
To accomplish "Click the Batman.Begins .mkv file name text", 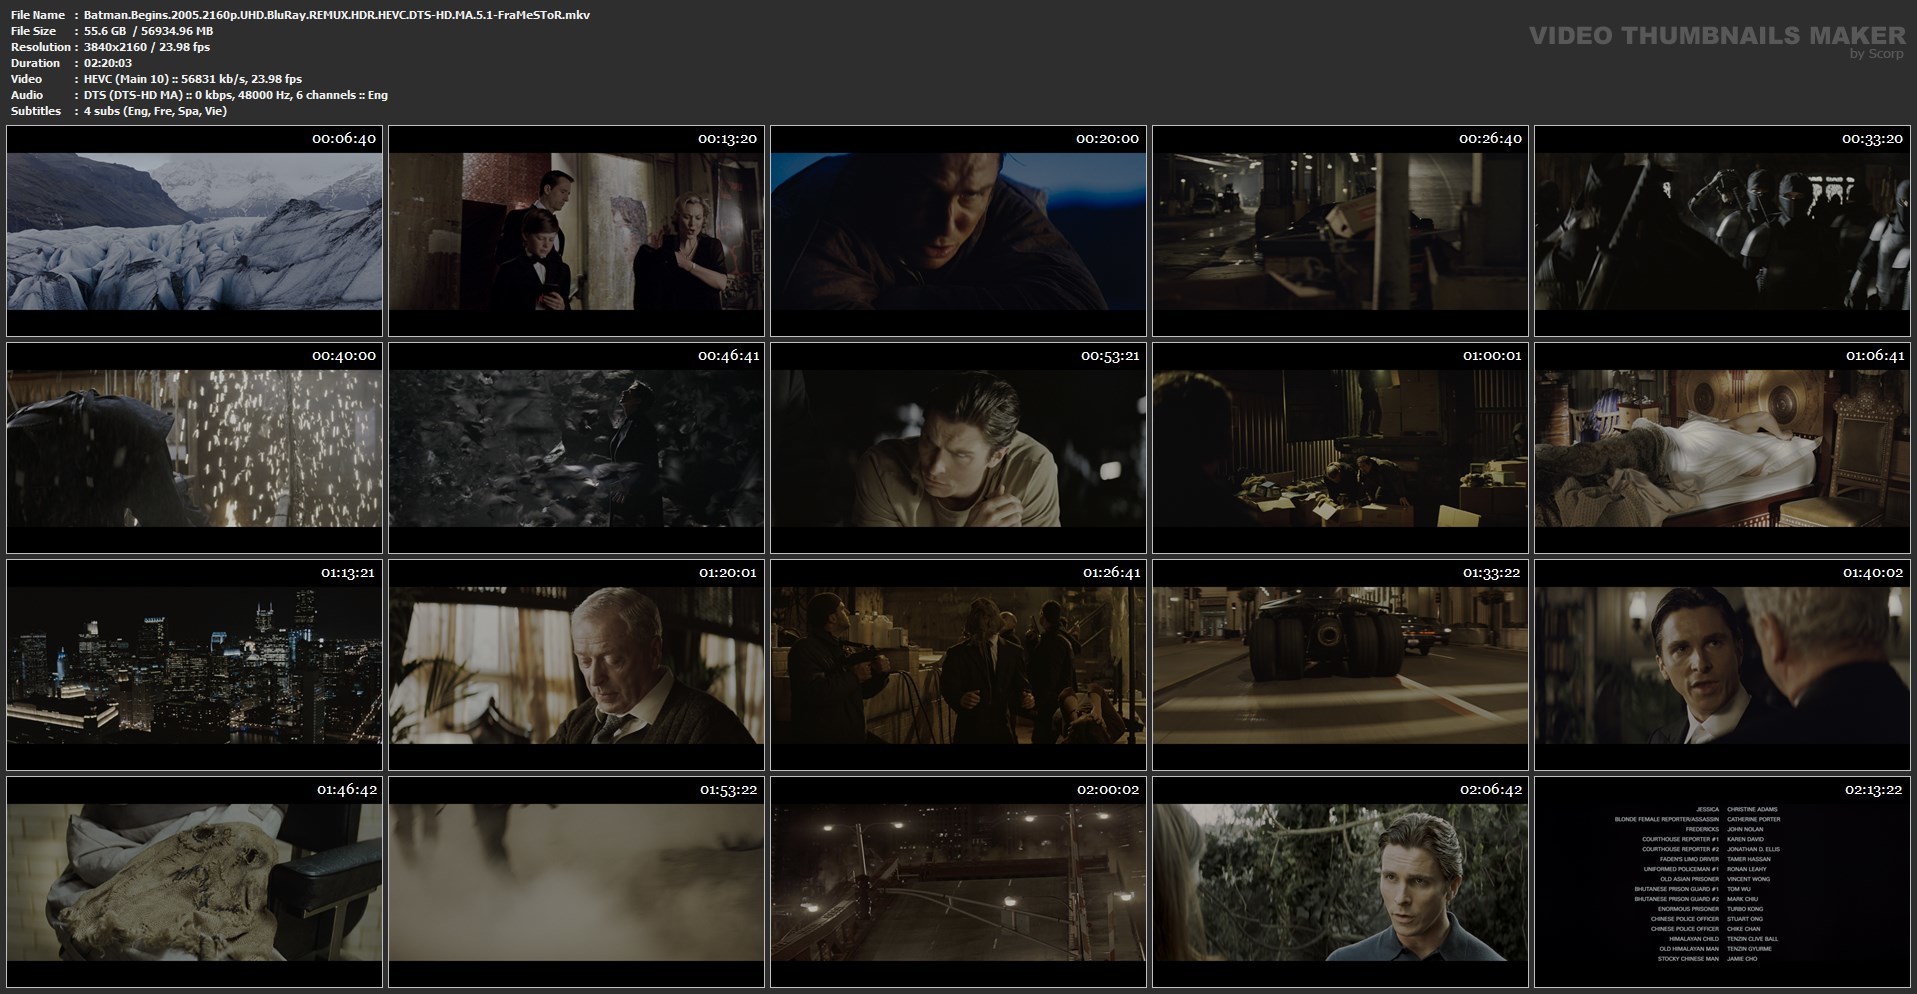I will (337, 15).
